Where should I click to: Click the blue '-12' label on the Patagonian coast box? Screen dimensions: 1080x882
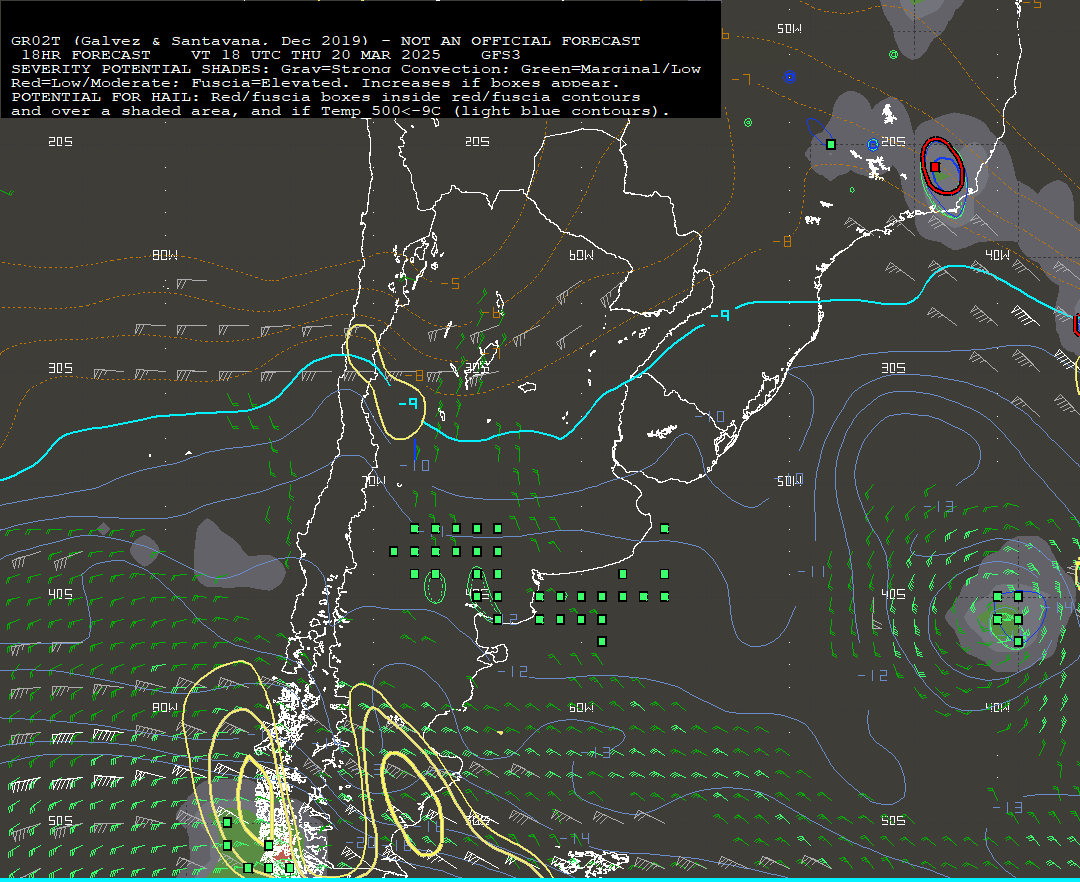[x=505, y=619]
